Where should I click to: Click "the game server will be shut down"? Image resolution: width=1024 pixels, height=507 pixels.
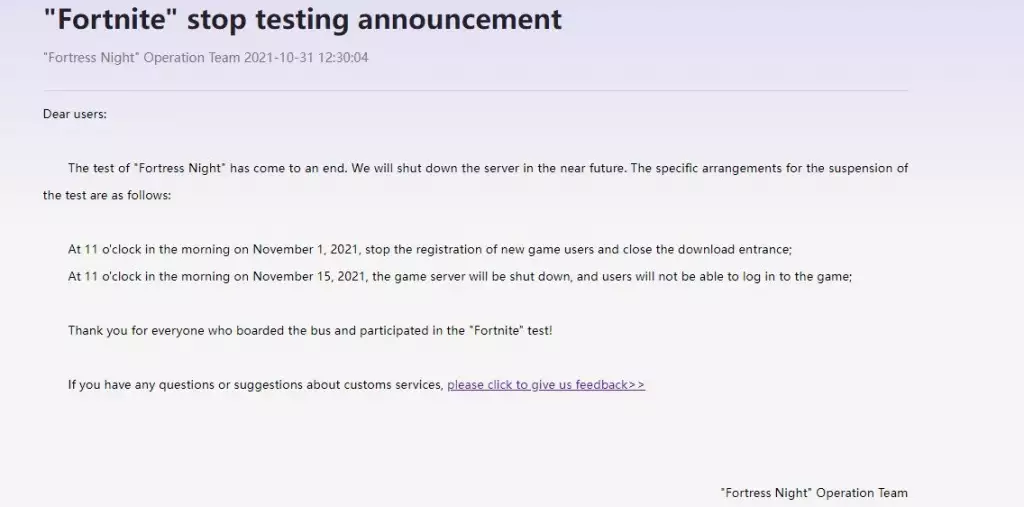point(474,276)
